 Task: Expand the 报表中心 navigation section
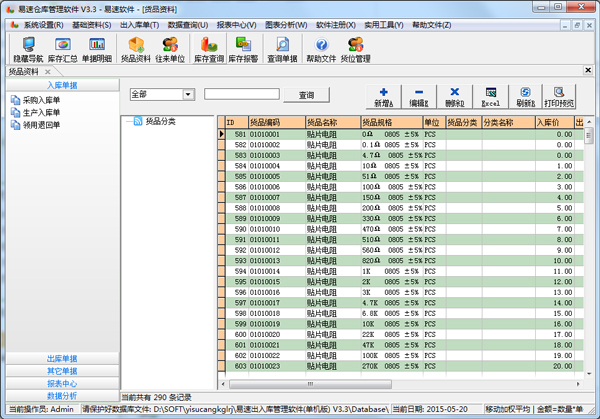pyautogui.click(x=62, y=382)
